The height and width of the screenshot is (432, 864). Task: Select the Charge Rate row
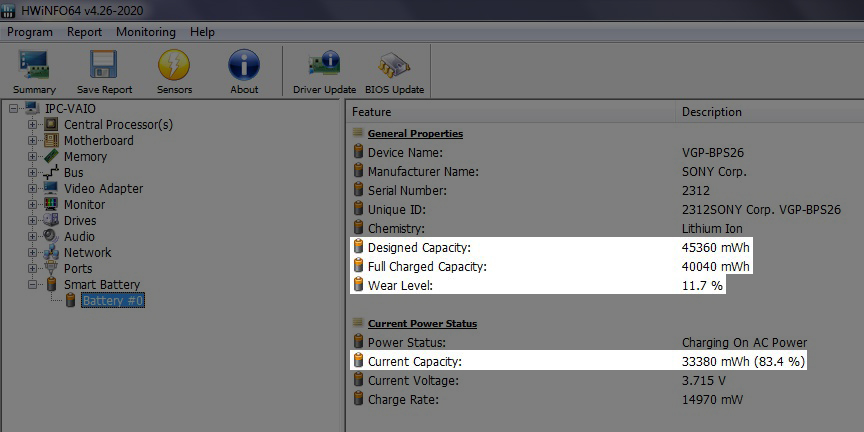tap(606, 399)
